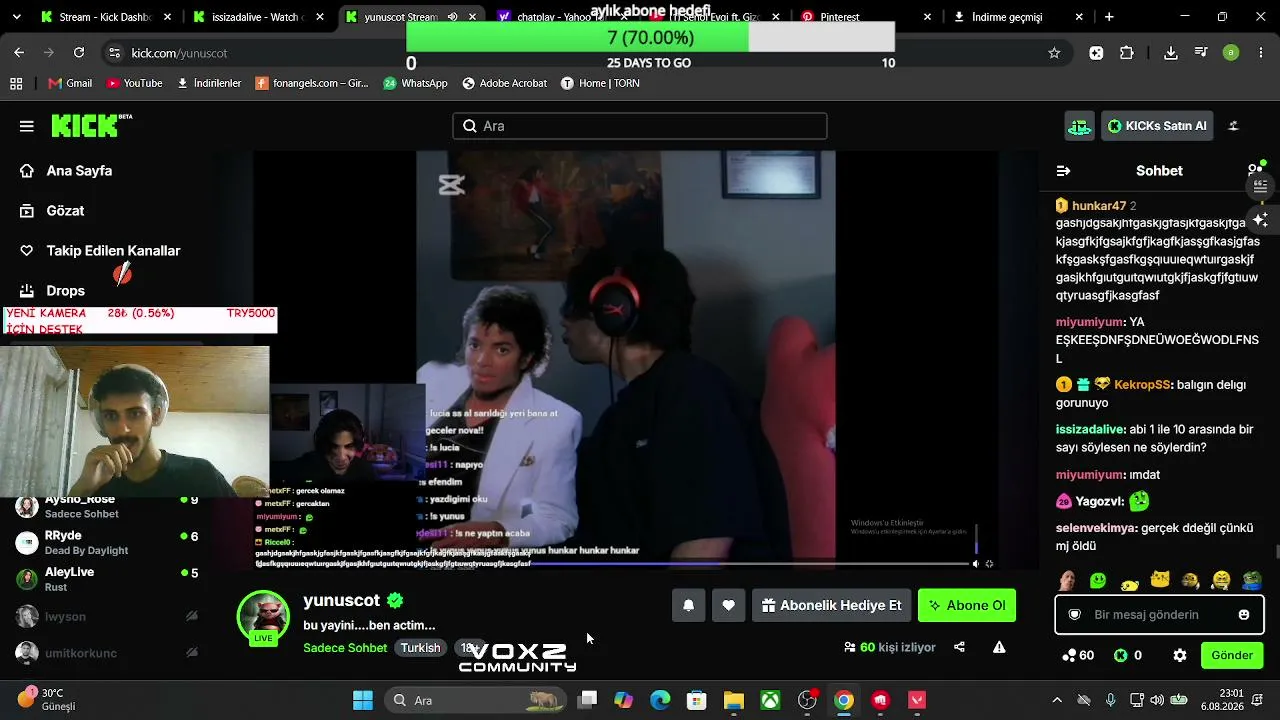The height and width of the screenshot is (720, 1280).
Task: Switch to issizadalive tab
Action: 256,17
